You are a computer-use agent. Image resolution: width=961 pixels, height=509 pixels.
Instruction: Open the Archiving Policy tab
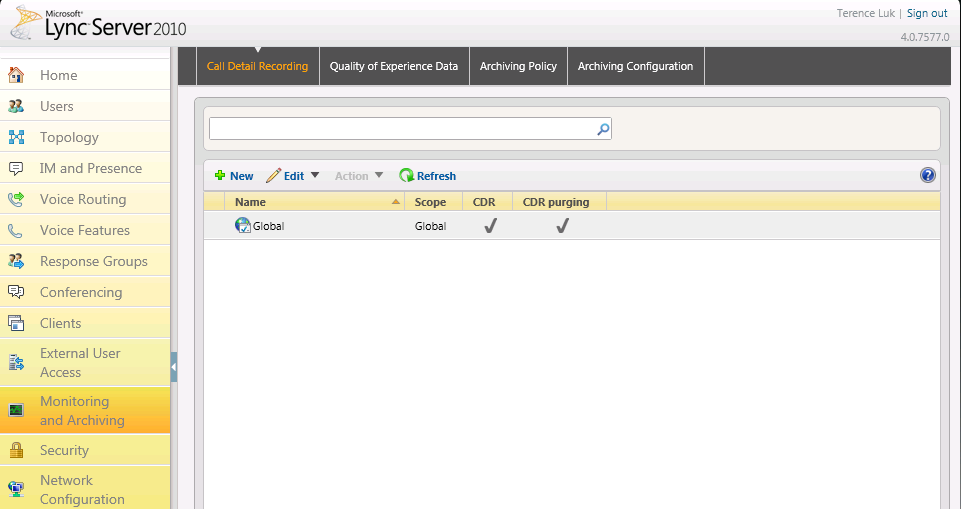click(518, 66)
